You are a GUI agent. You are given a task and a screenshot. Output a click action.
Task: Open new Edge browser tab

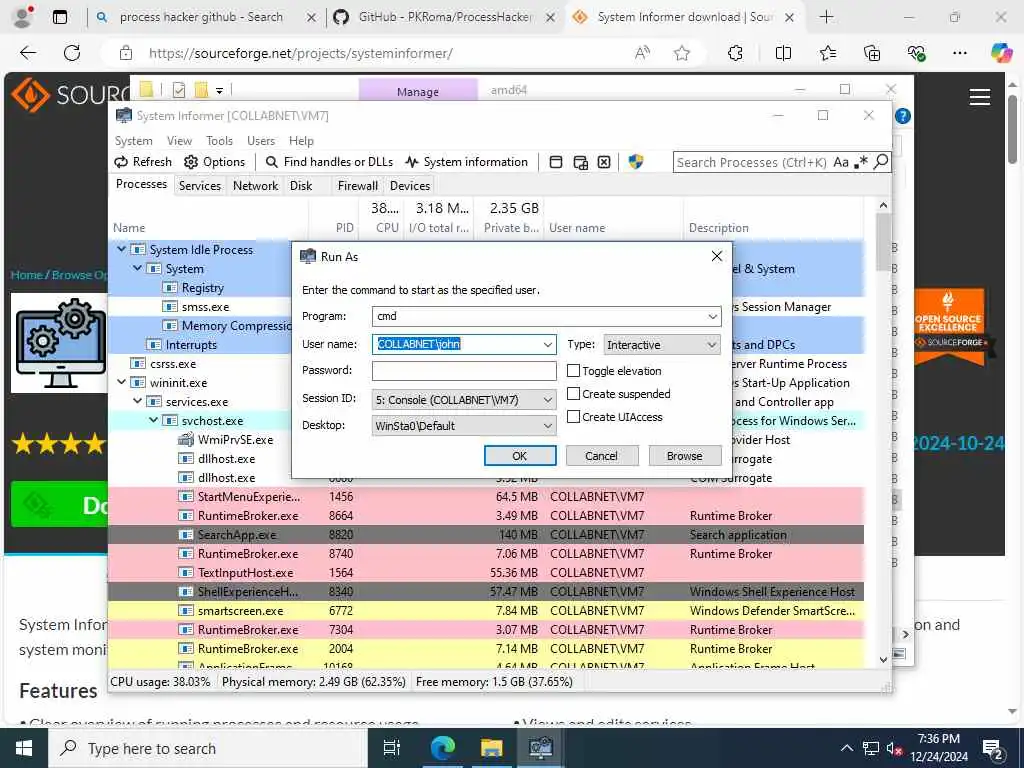pos(826,17)
